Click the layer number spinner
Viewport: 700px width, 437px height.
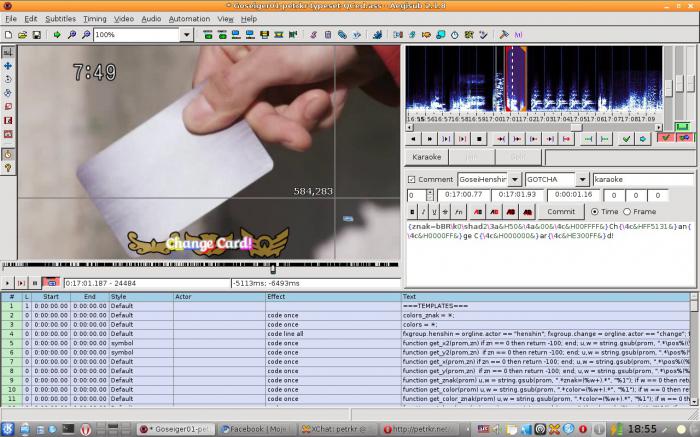click(x=429, y=195)
